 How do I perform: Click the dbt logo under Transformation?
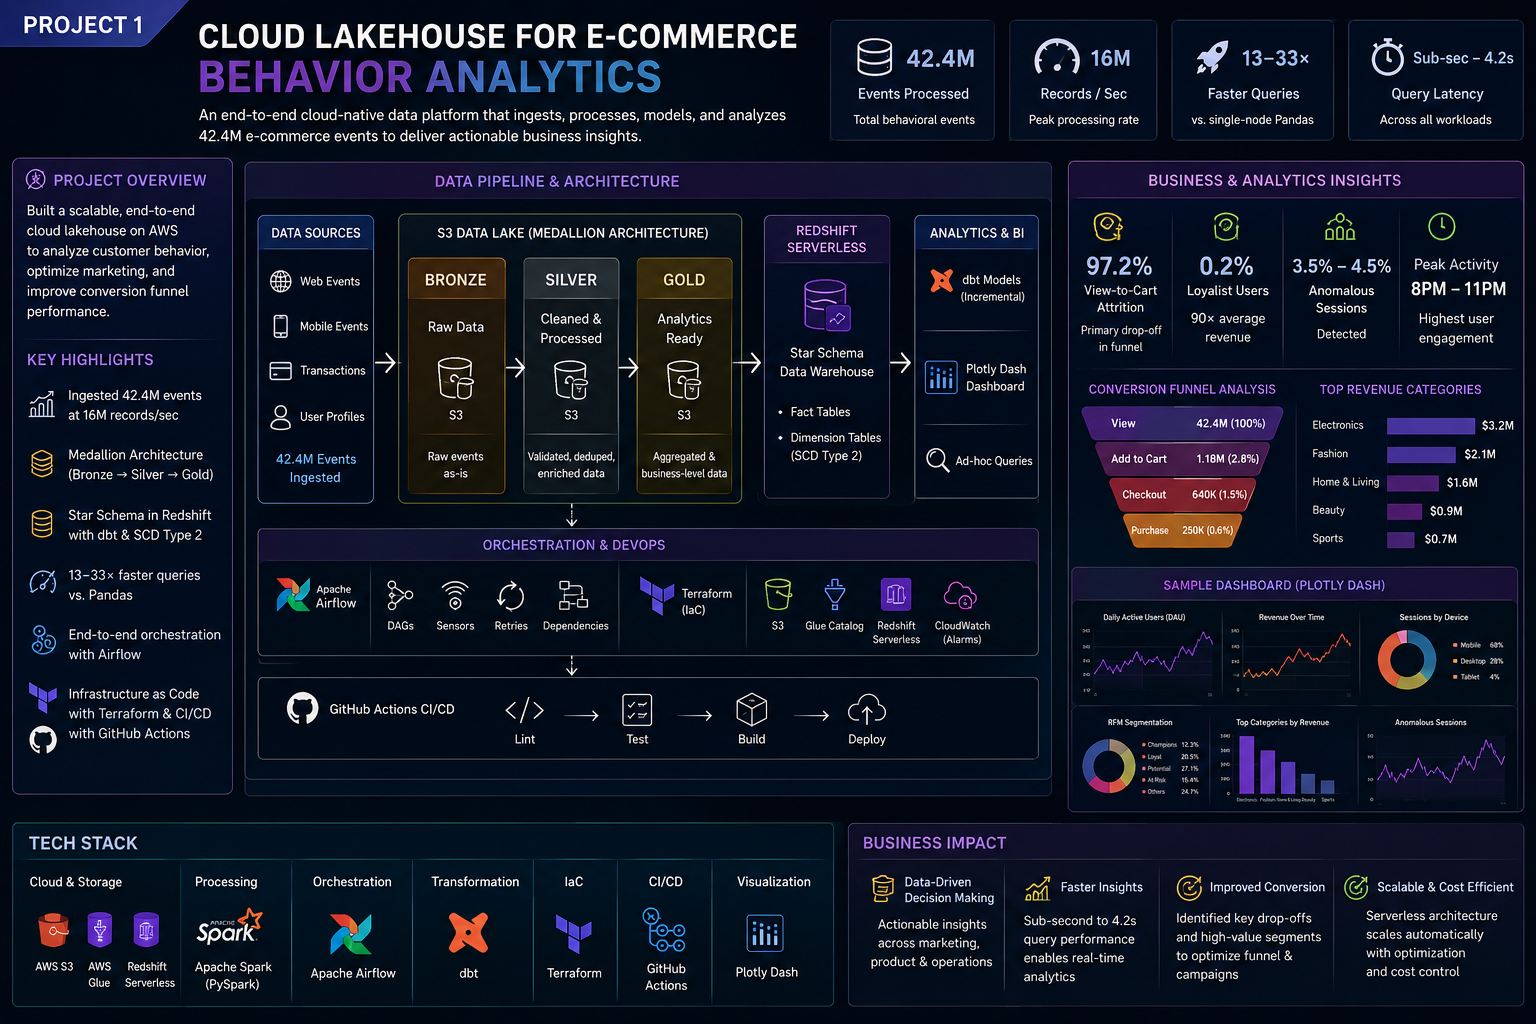(x=468, y=932)
